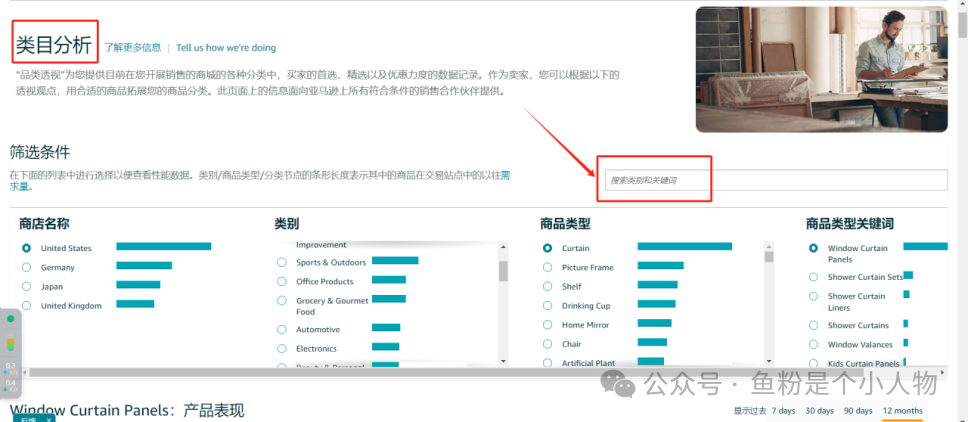Image resolution: width=968 pixels, height=422 pixels.
Task: Open the 反馈 feedback tab
Action: (28, 419)
